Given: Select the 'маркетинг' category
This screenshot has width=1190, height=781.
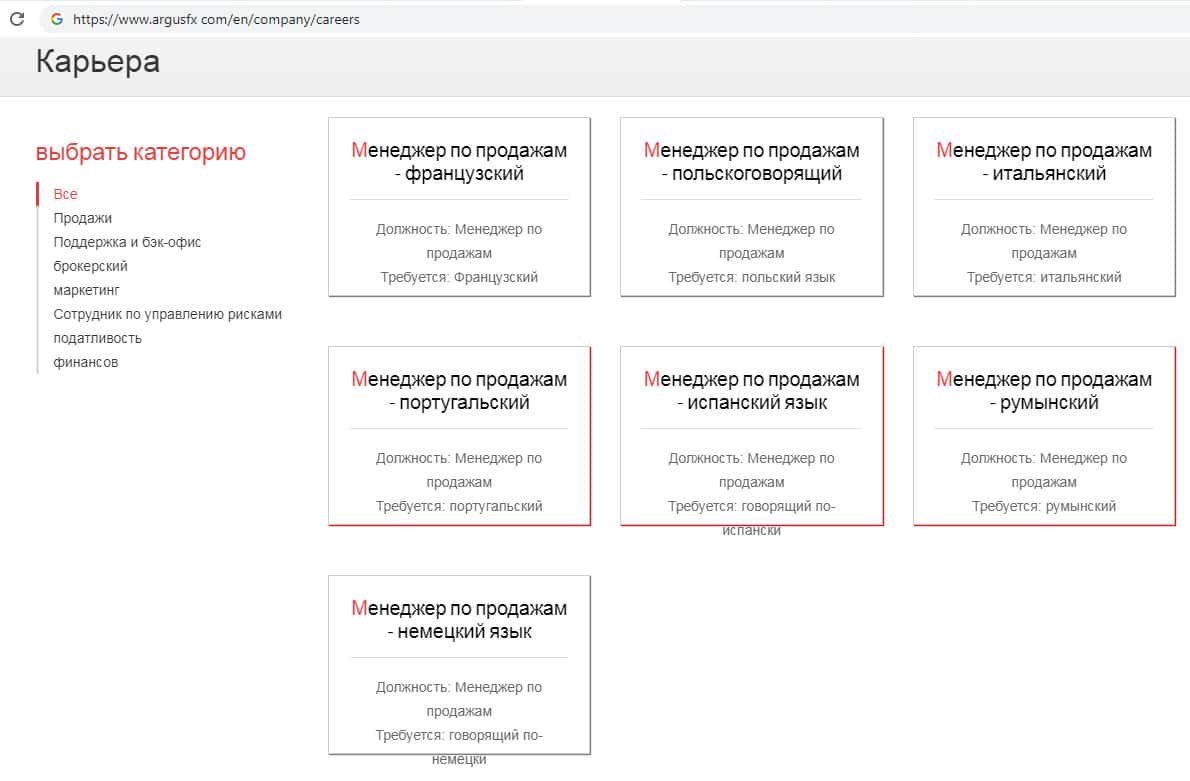Looking at the screenshot, I should coord(87,290).
